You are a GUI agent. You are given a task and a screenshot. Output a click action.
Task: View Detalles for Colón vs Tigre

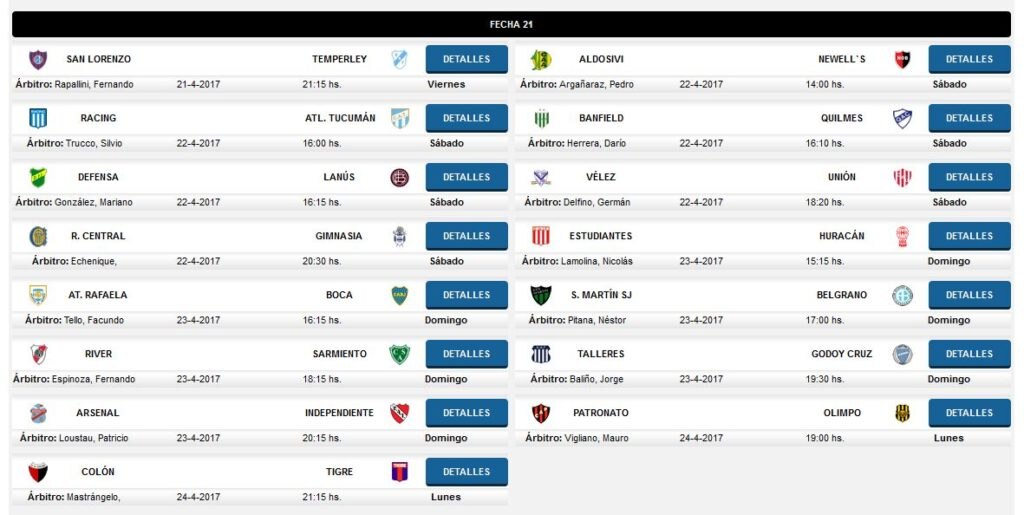tap(466, 471)
